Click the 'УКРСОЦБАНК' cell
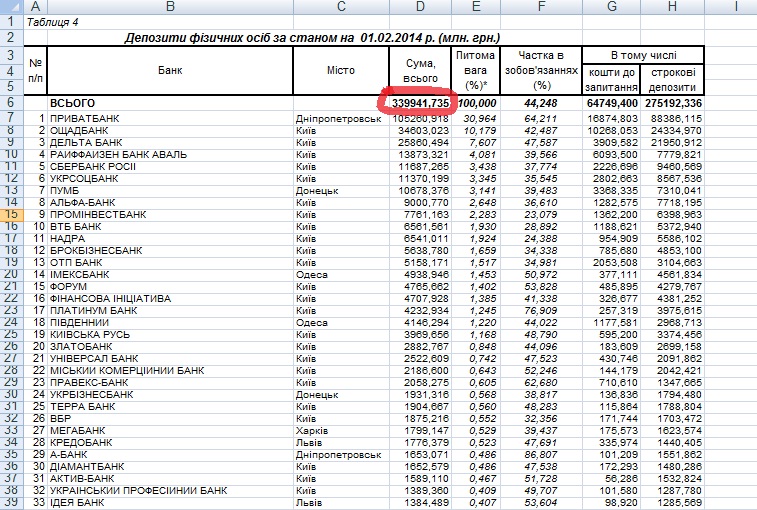This screenshot has width=757, height=510. (170, 179)
